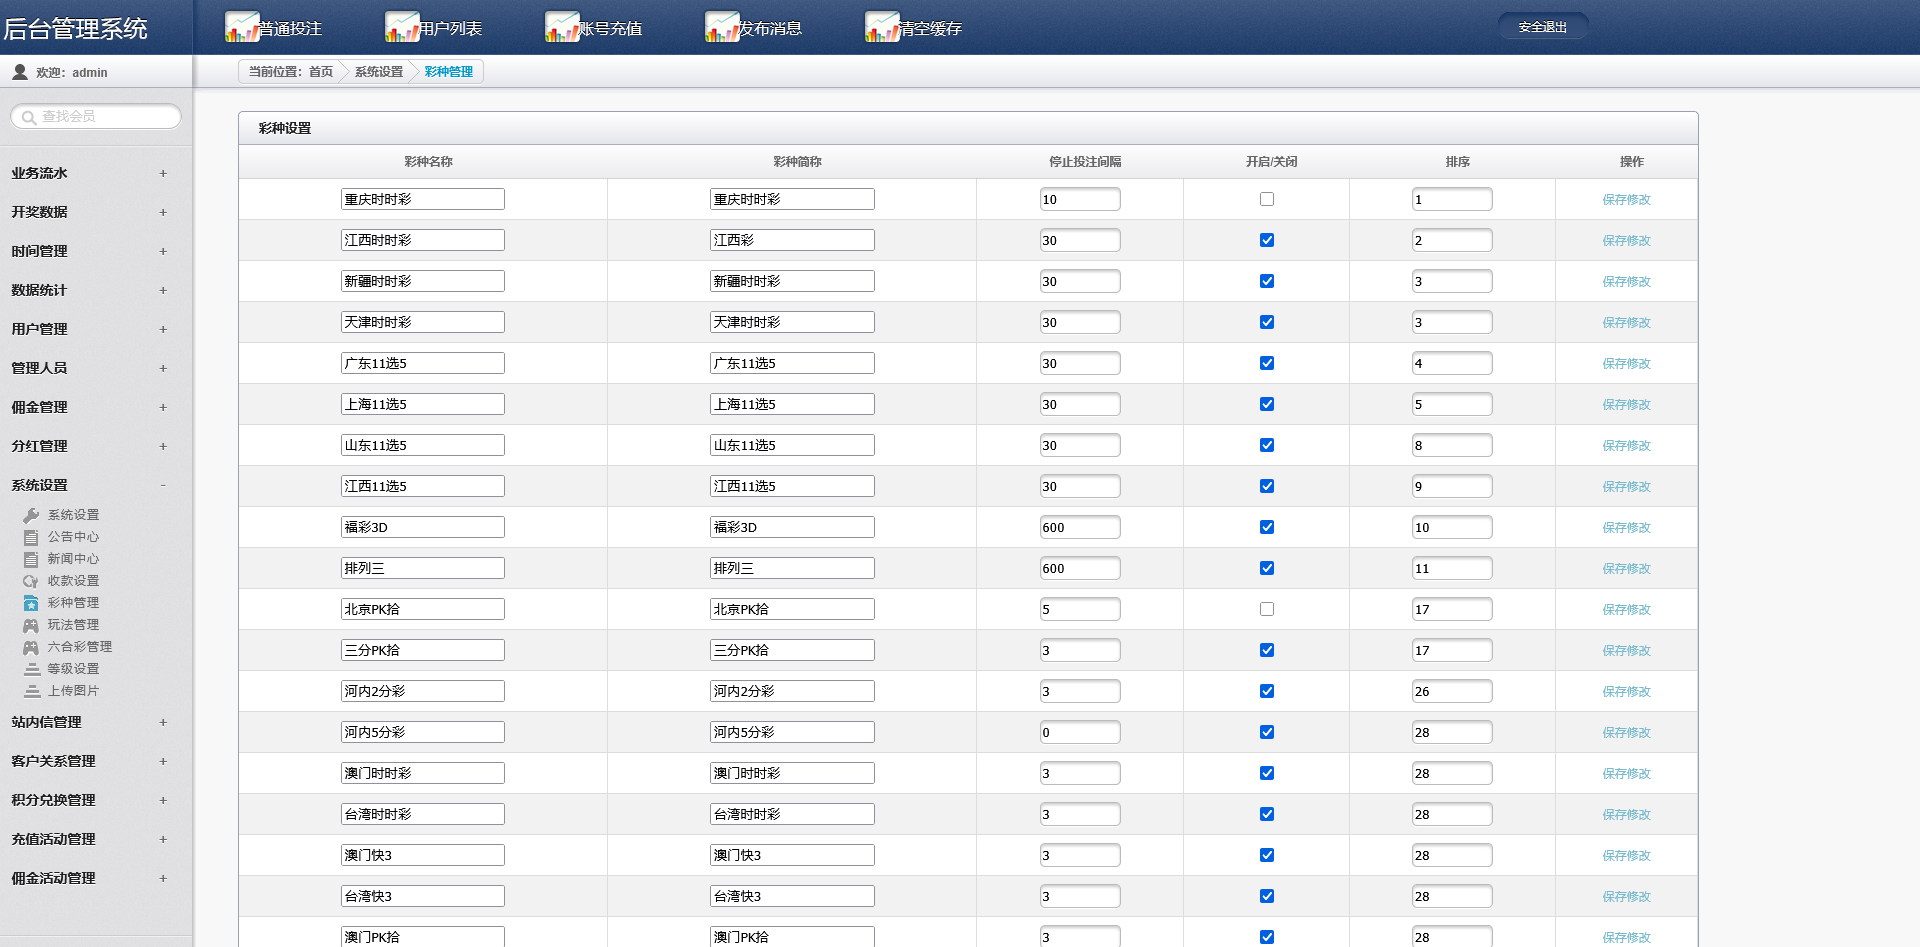Click 保存修改 for 江西时时彩 row

(x=1626, y=240)
